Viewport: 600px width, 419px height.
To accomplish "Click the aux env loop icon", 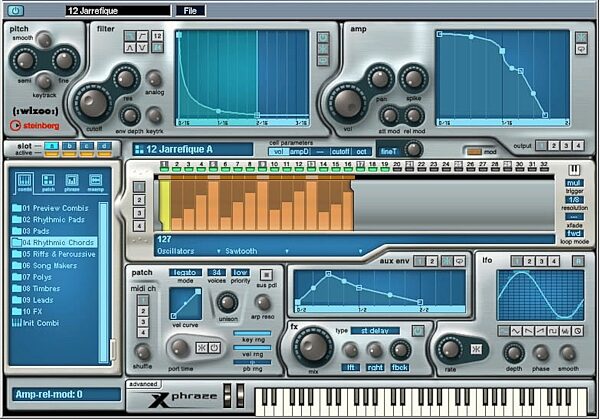I will coord(460,261).
